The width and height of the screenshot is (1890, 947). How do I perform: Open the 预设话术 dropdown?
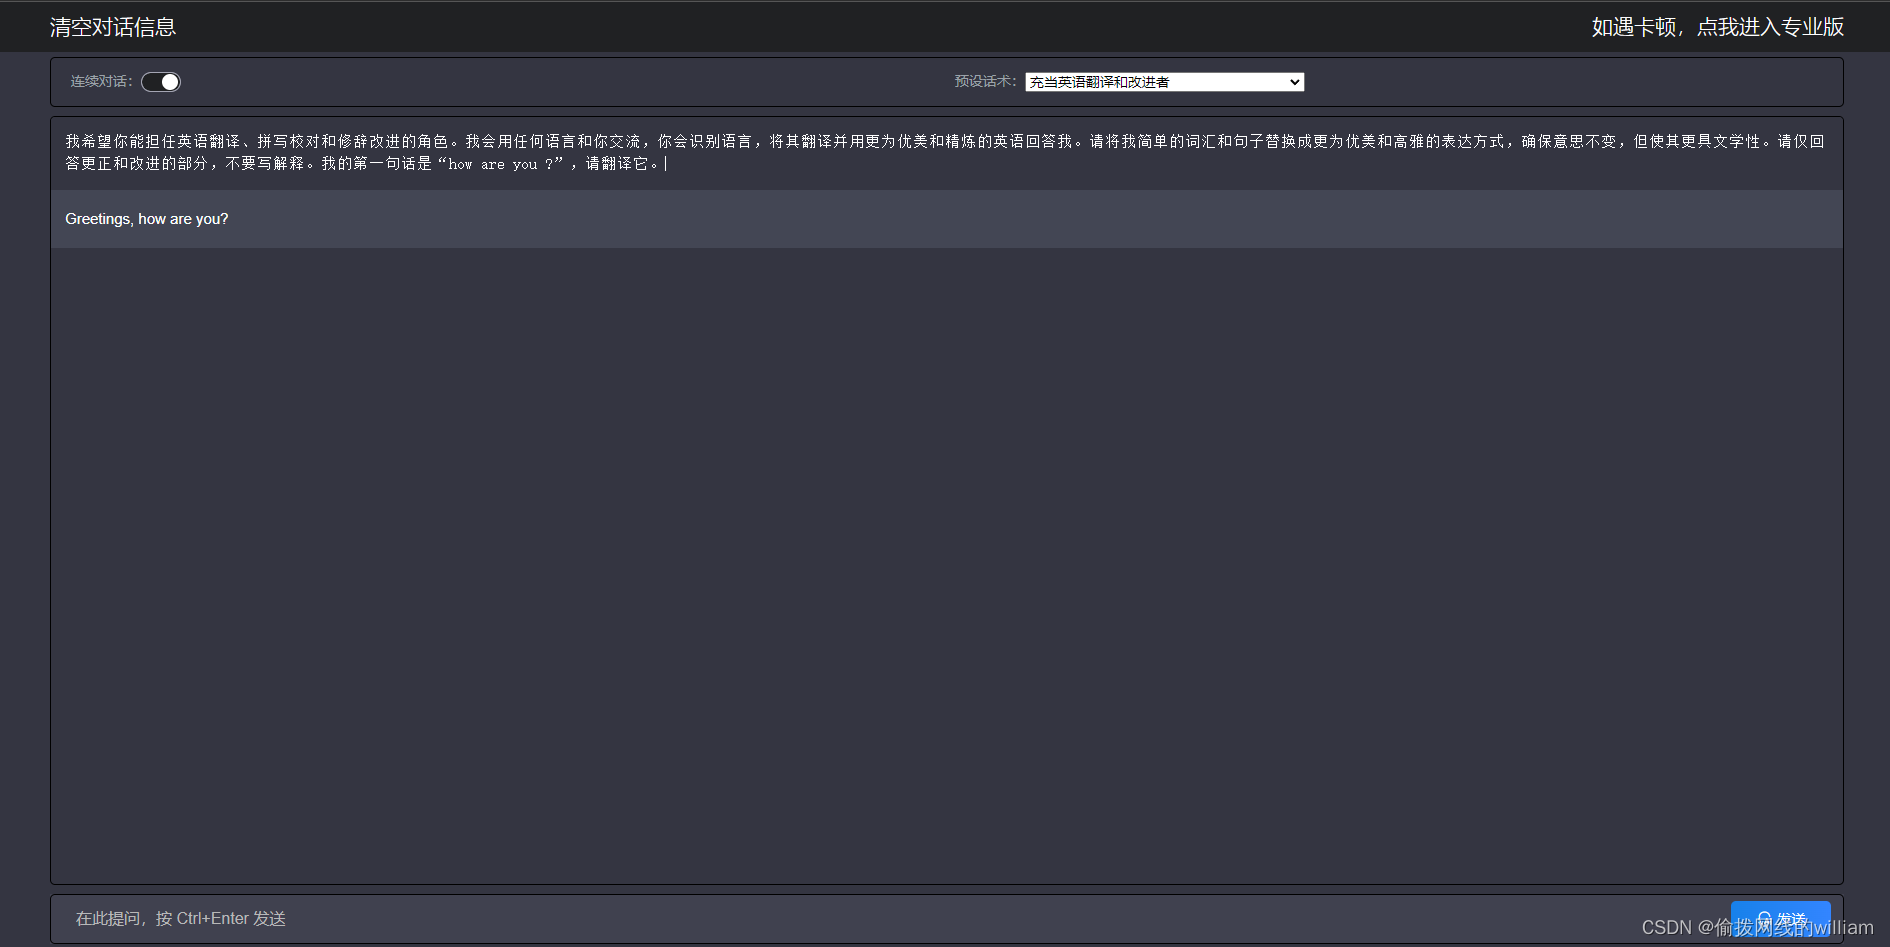point(1164,82)
